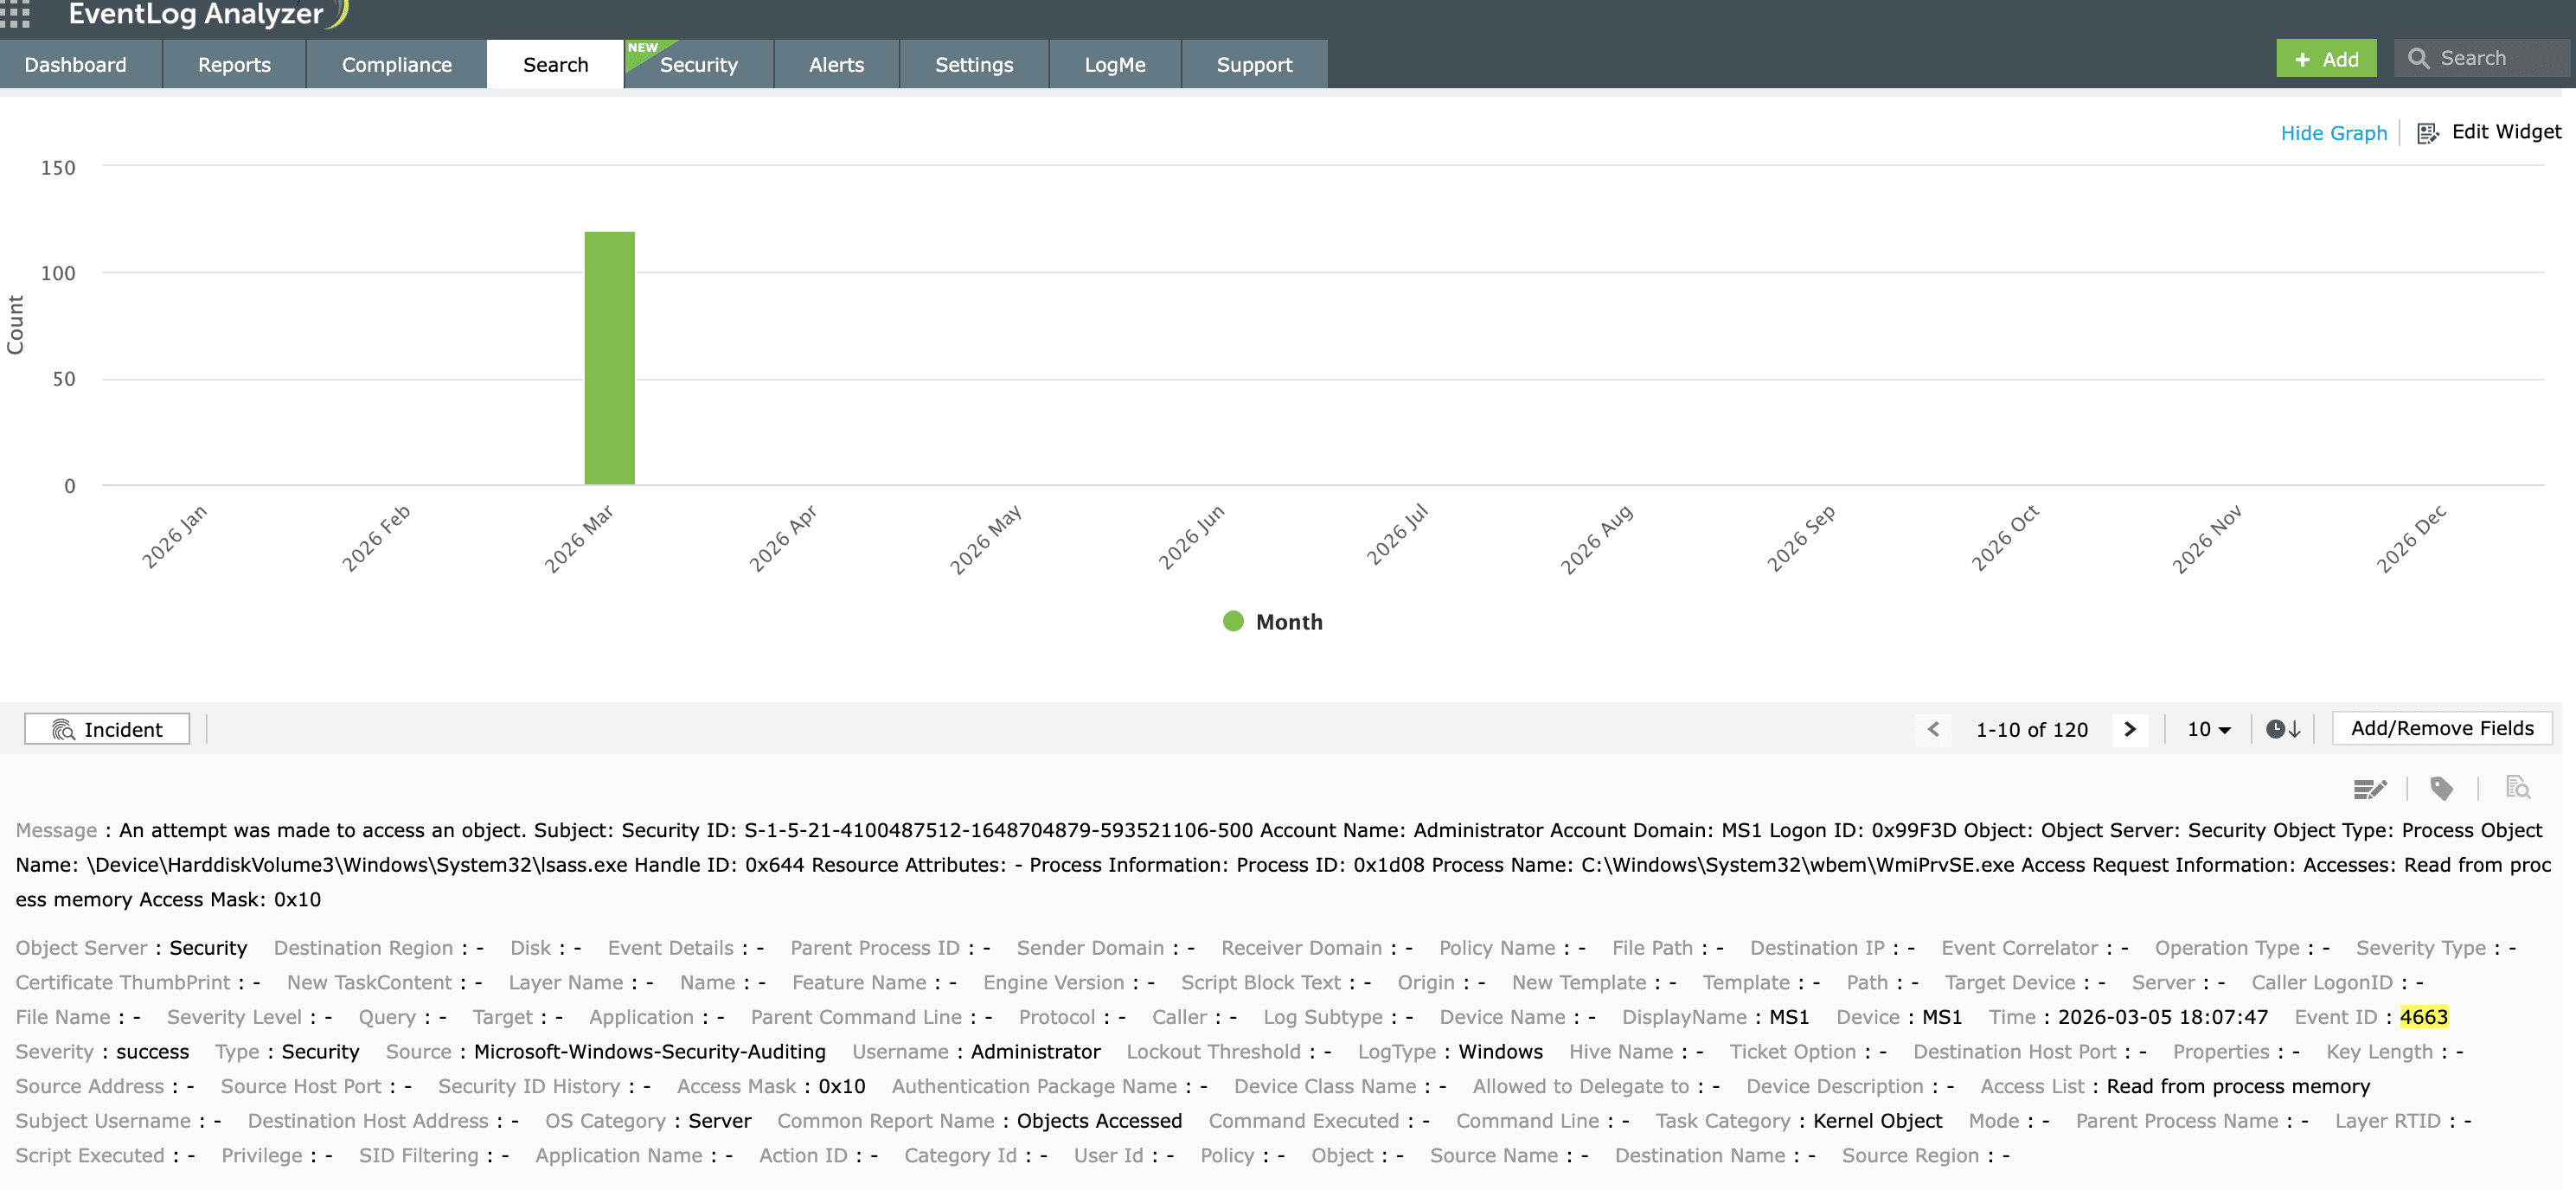
Task: Open the Dashboard tab
Action: pos(76,65)
